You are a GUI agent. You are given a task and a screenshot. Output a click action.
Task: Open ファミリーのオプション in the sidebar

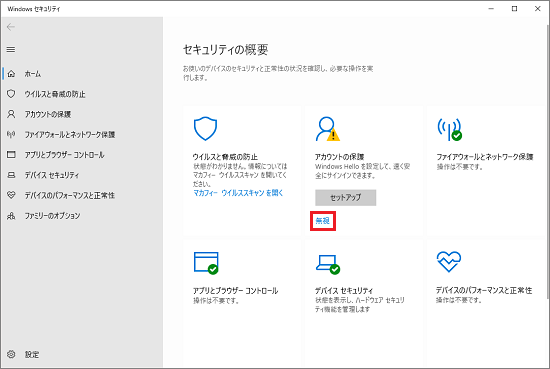click(x=52, y=216)
